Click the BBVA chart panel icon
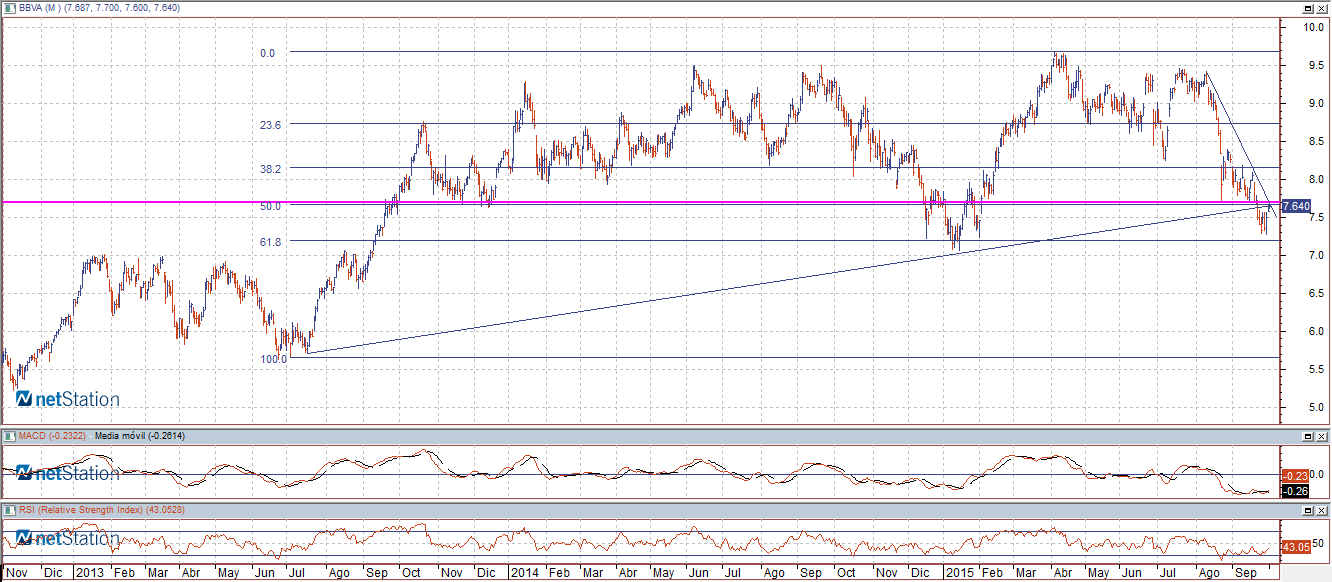 click(x=9, y=8)
